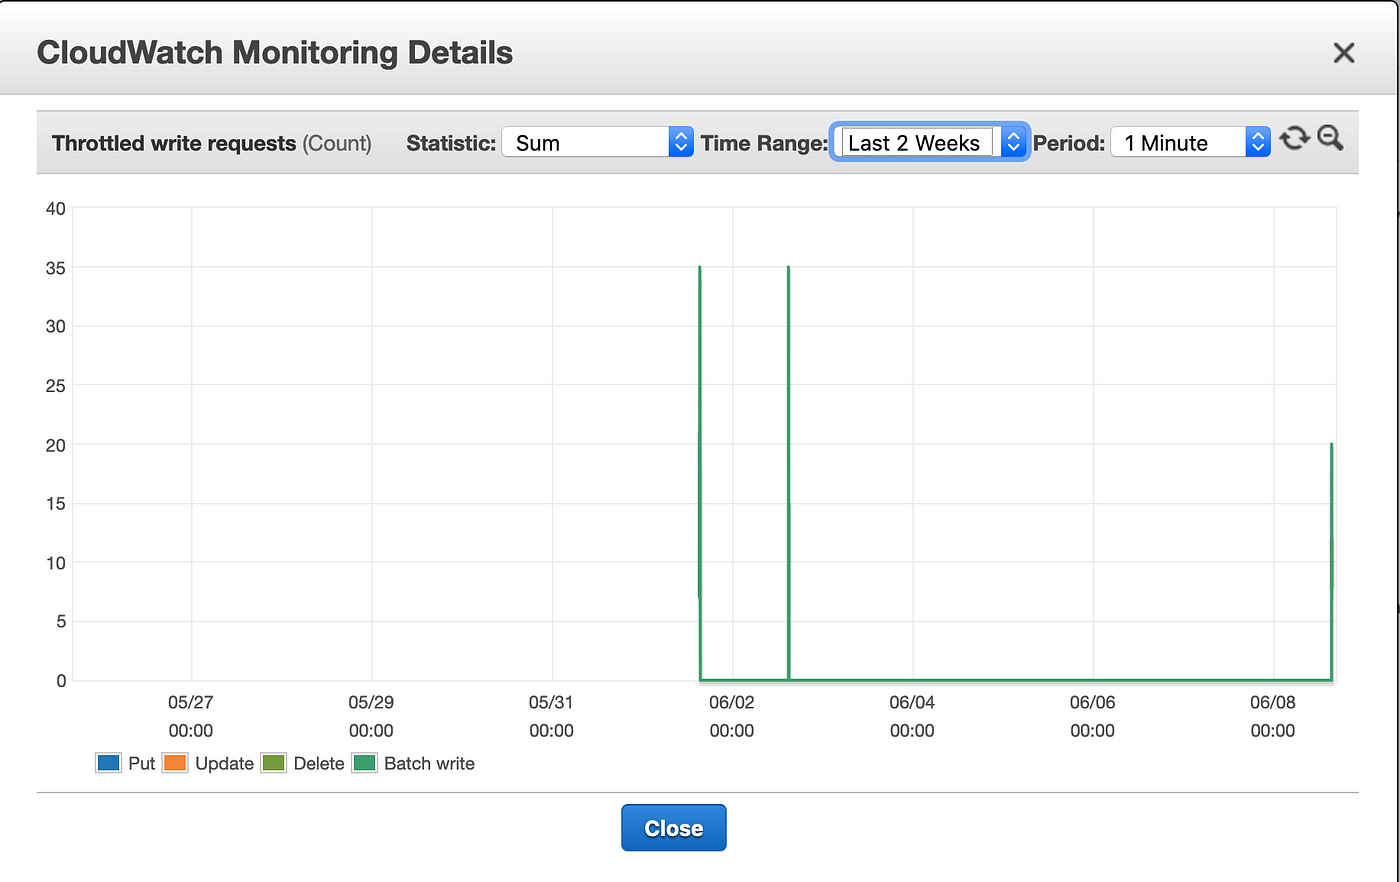The height and width of the screenshot is (882, 1400).
Task: Click the Time Range: label
Action: [764, 143]
